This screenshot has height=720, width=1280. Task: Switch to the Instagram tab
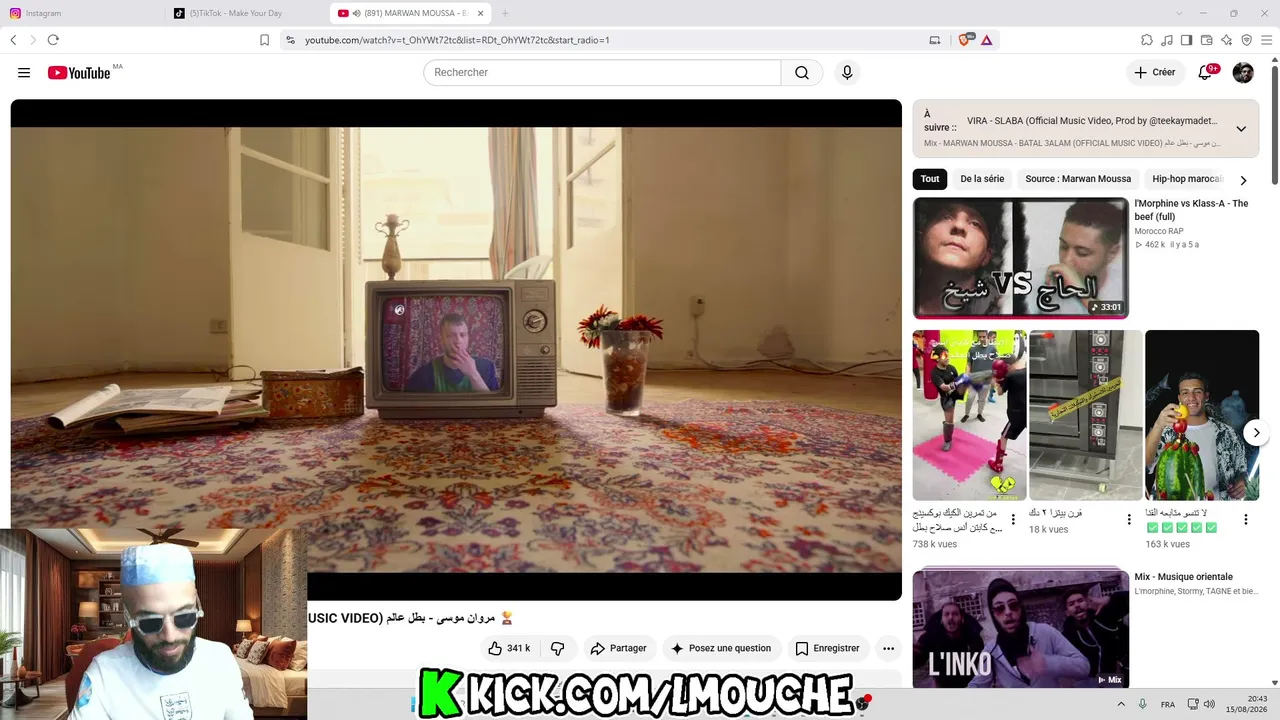click(x=83, y=13)
